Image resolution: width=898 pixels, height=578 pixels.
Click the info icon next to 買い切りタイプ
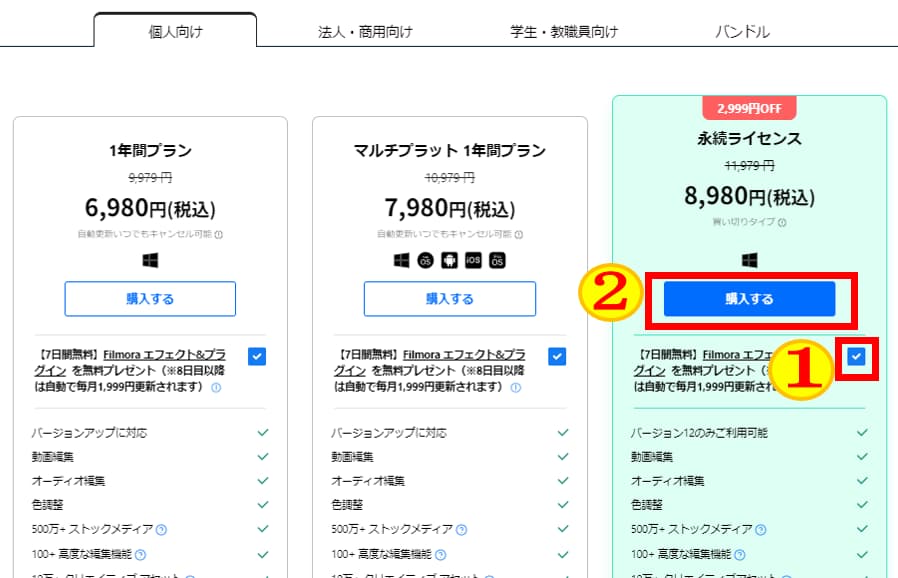(x=782, y=222)
